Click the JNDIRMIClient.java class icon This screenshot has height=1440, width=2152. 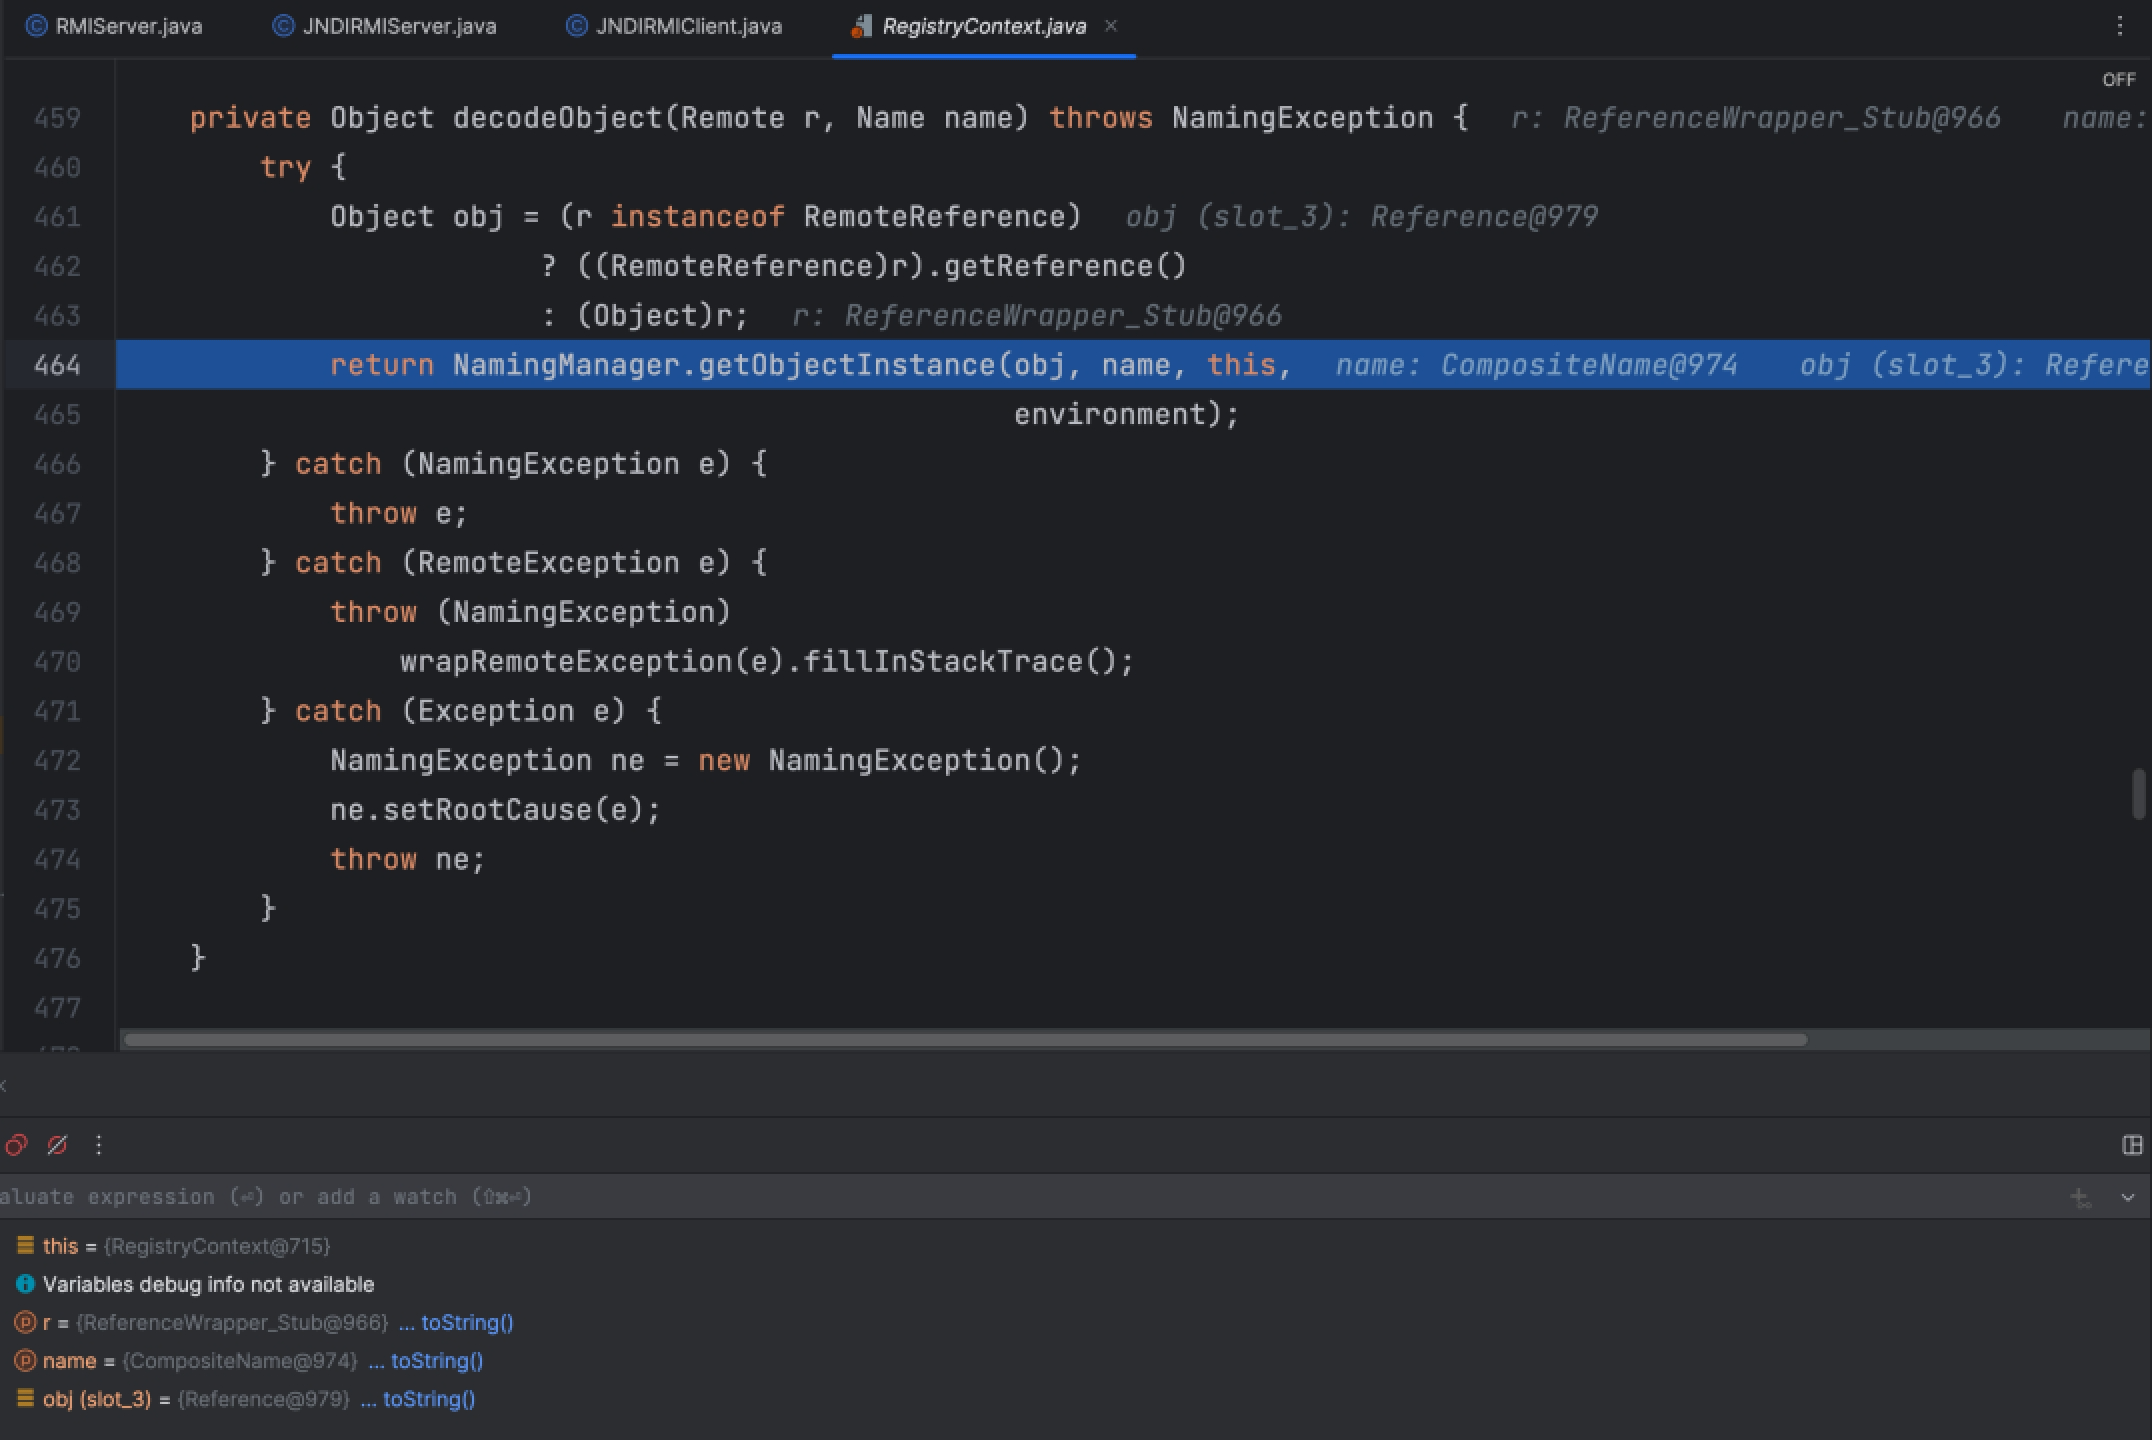(x=576, y=26)
